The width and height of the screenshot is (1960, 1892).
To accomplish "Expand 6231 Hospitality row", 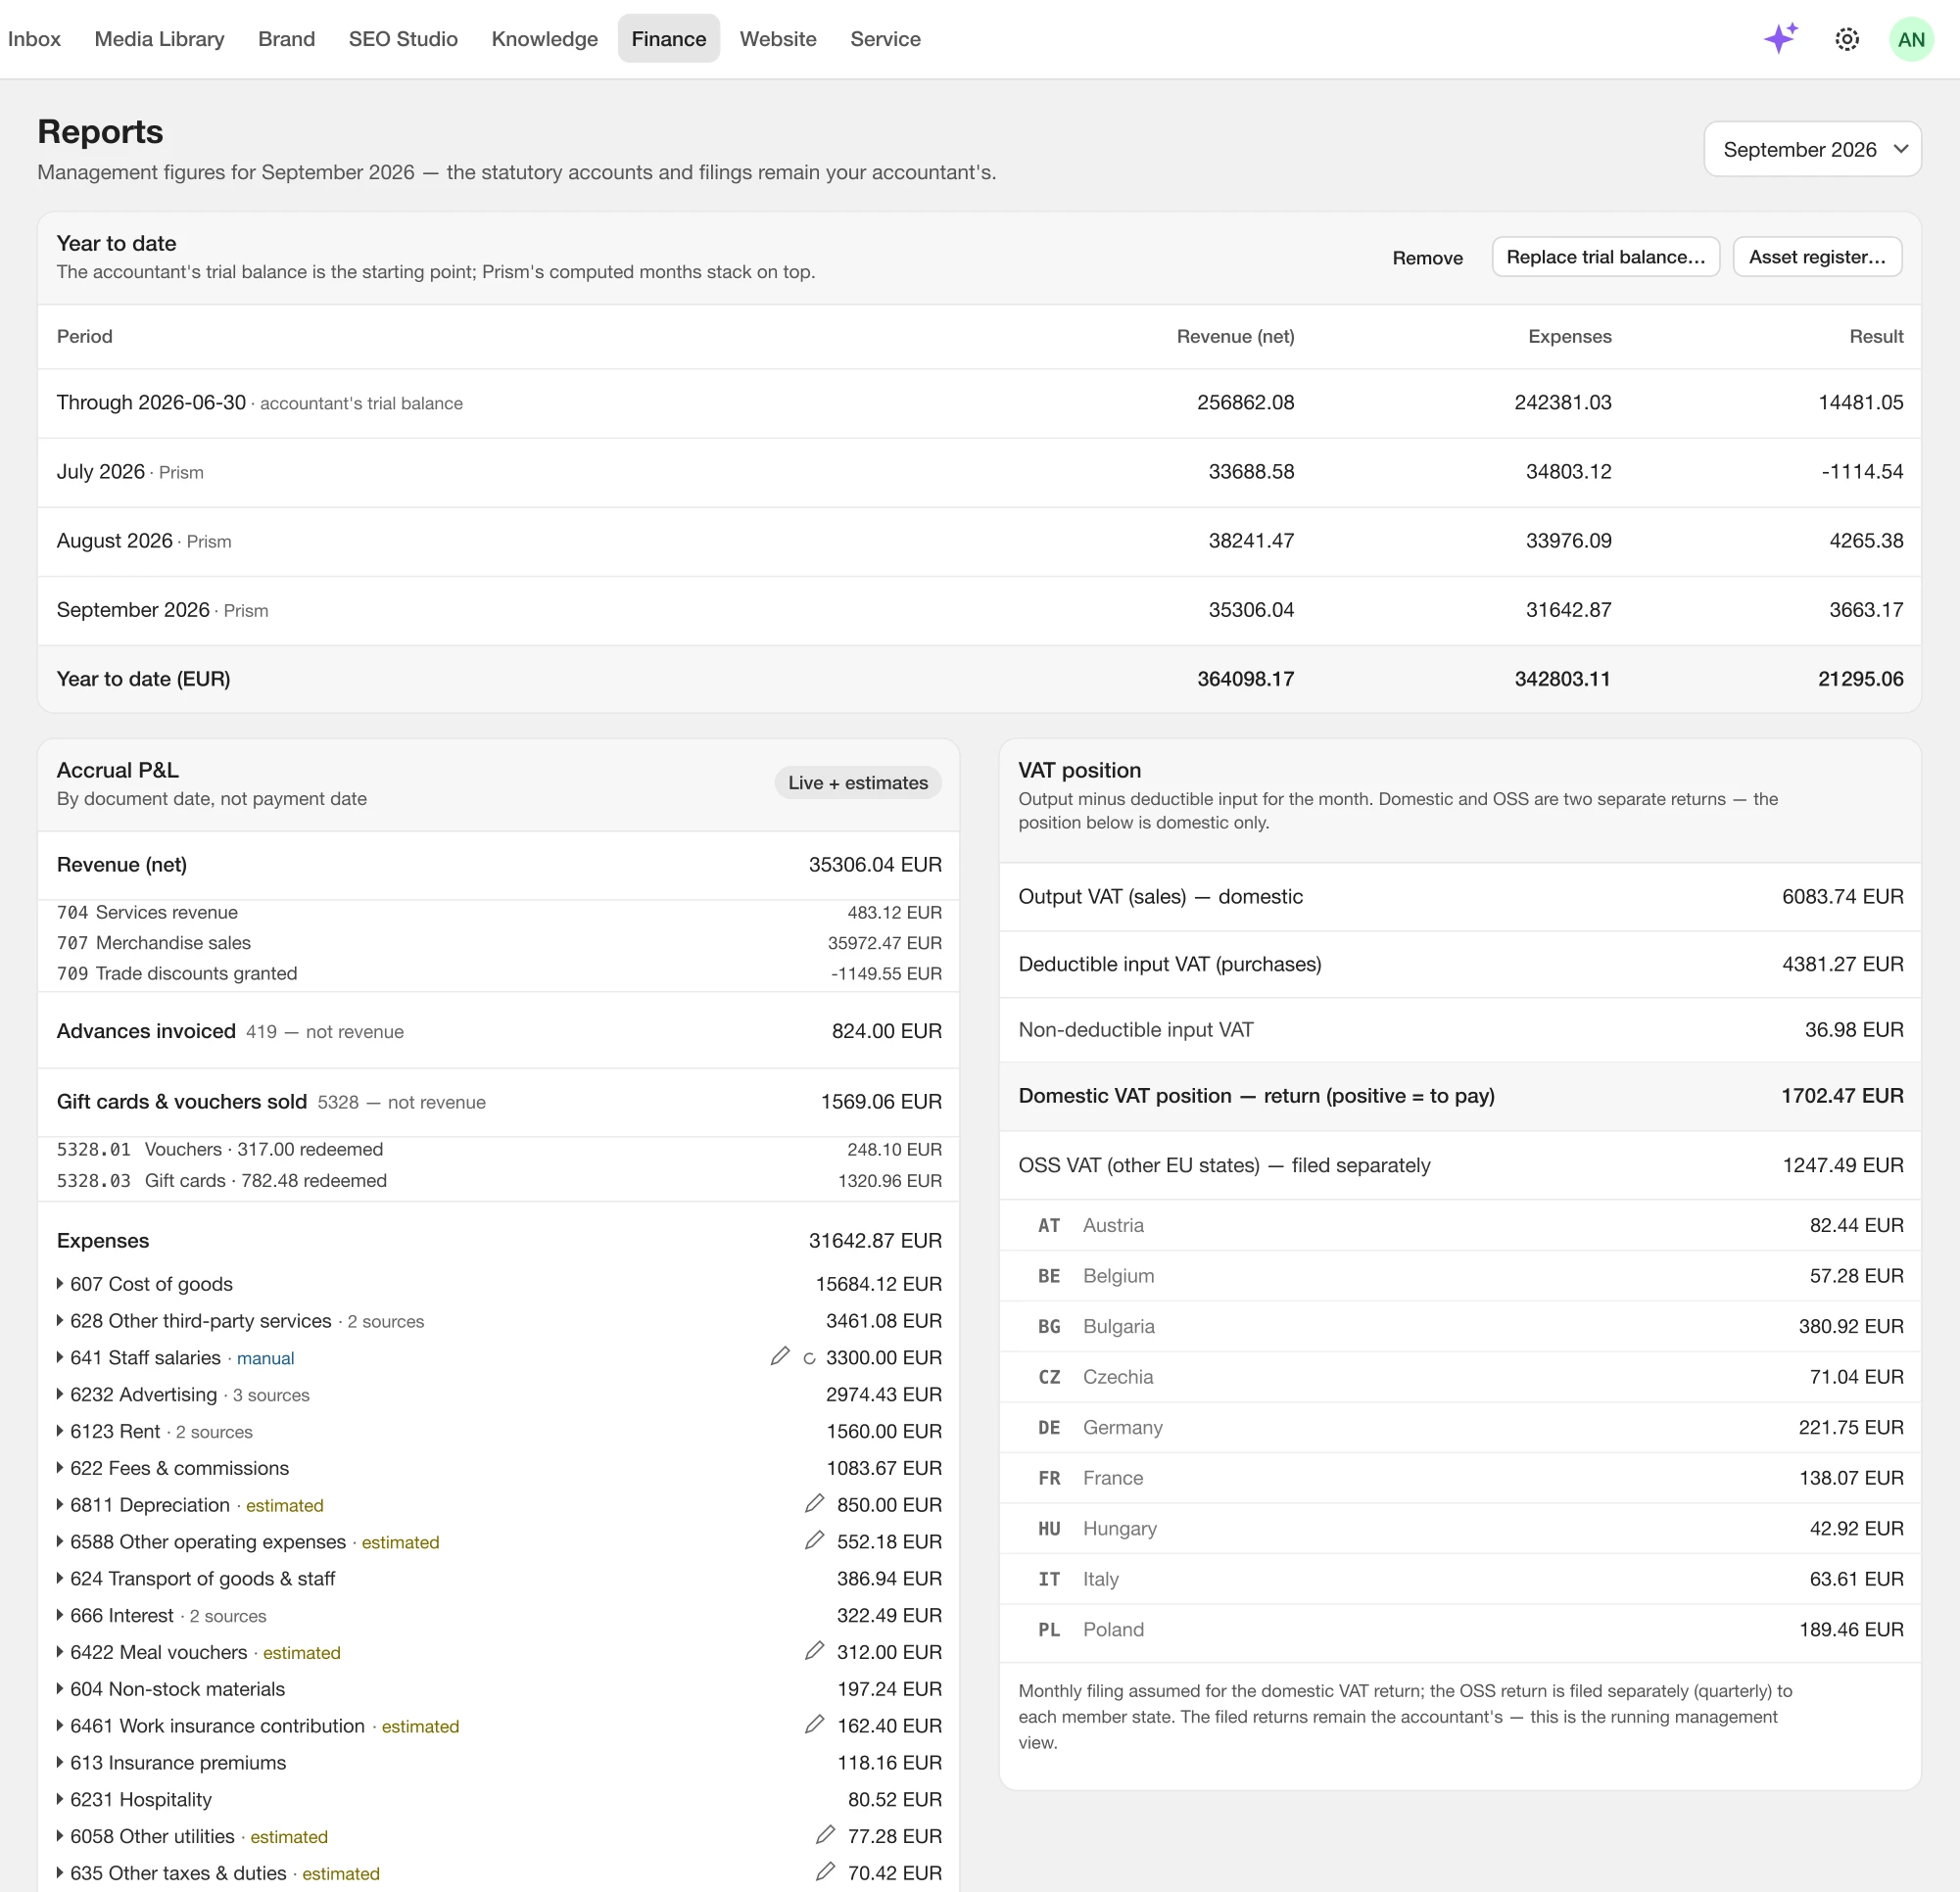I will click(x=499, y=1799).
